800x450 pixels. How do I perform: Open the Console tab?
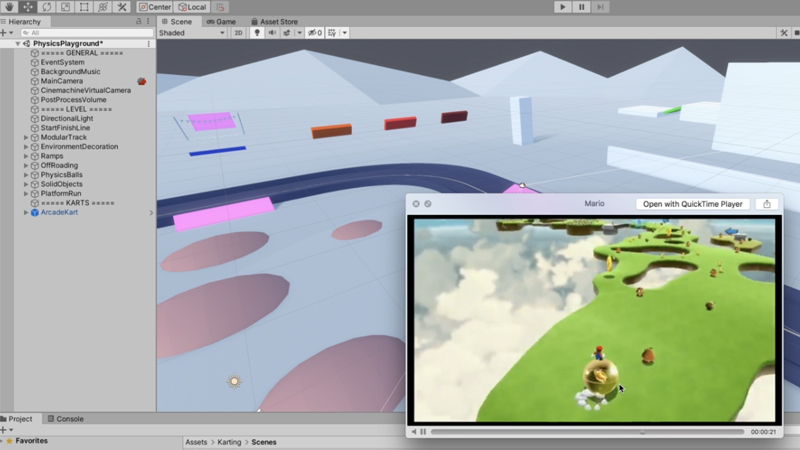tap(65, 419)
